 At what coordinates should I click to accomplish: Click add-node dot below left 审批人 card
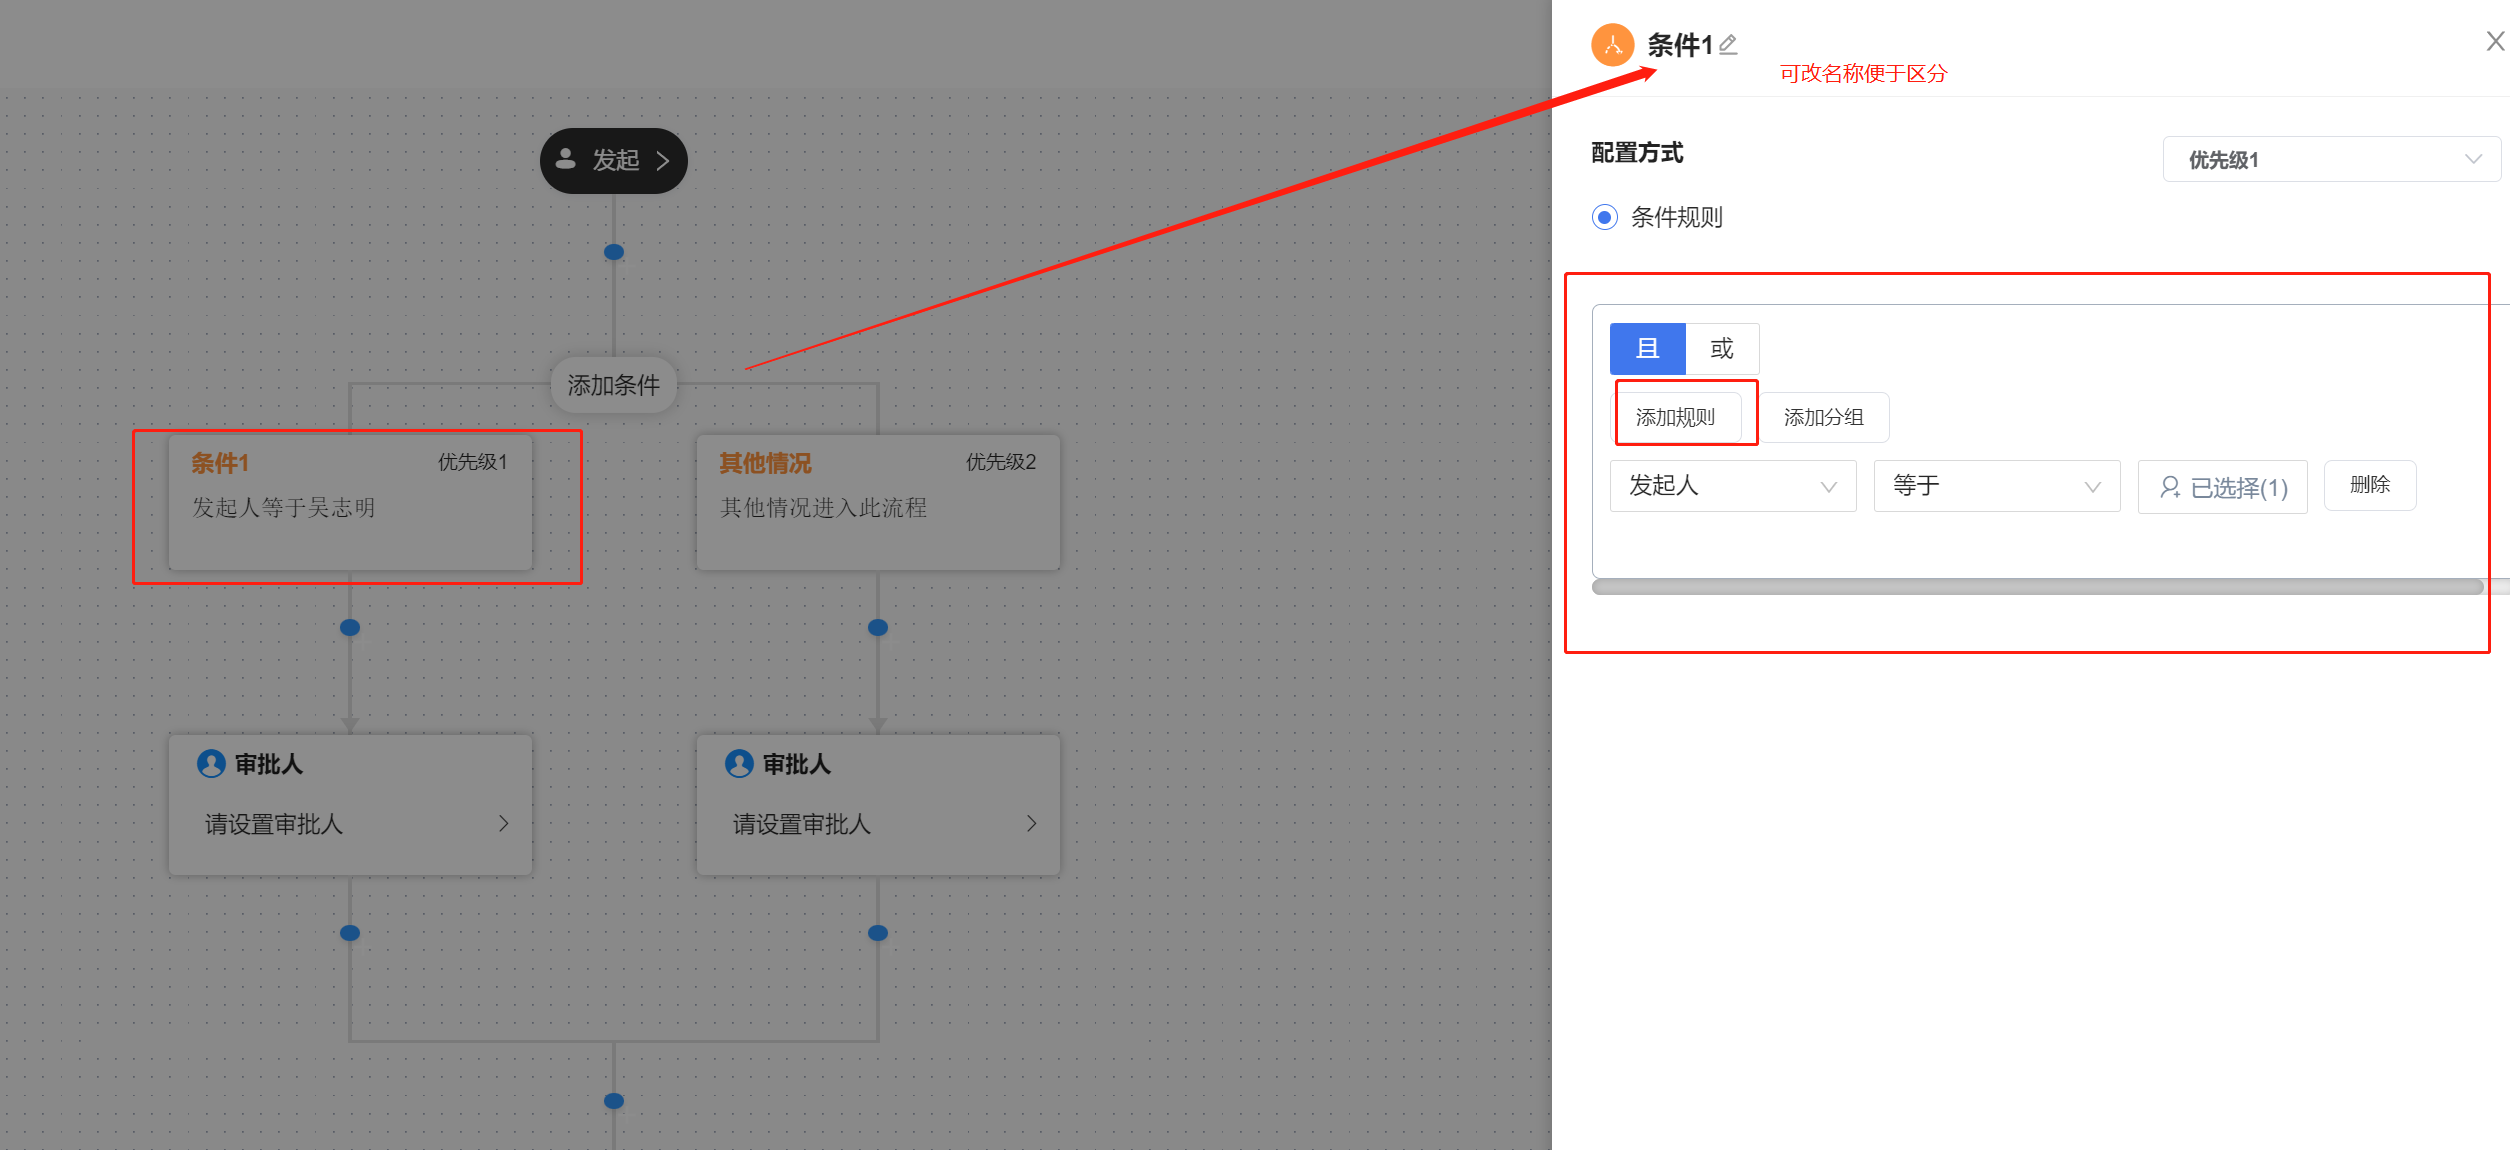pos(350,933)
